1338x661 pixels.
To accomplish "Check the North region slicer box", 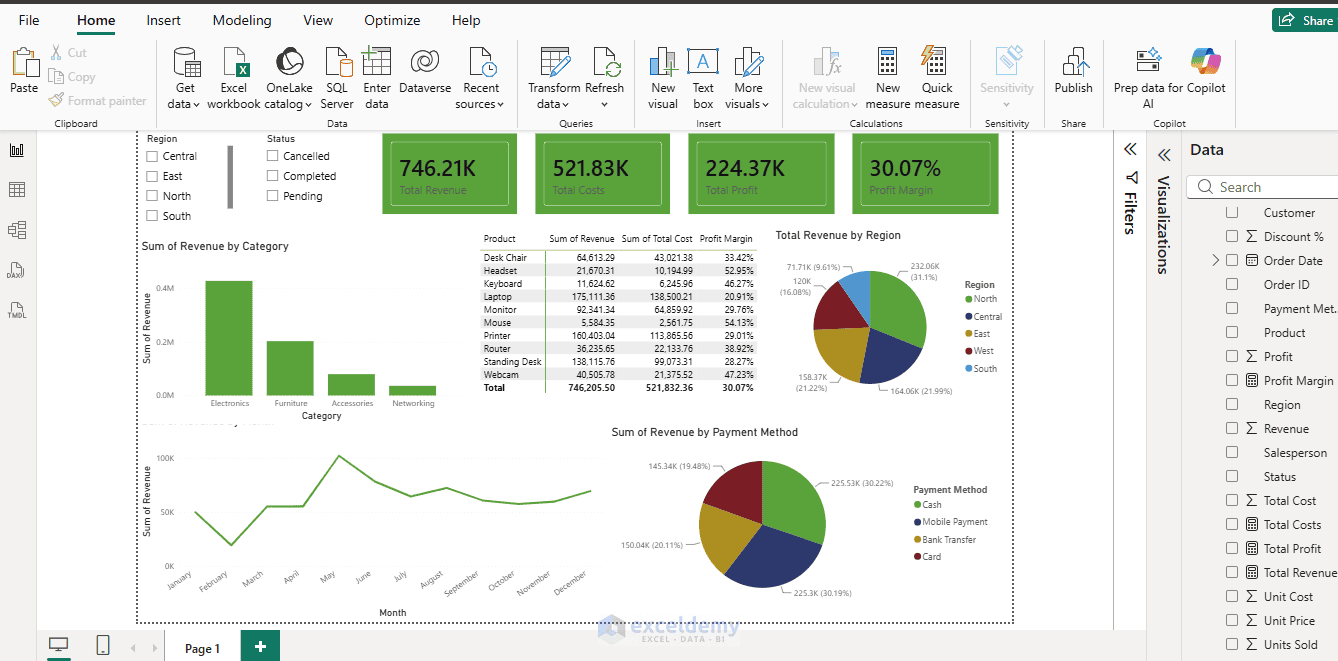I will 152,196.
